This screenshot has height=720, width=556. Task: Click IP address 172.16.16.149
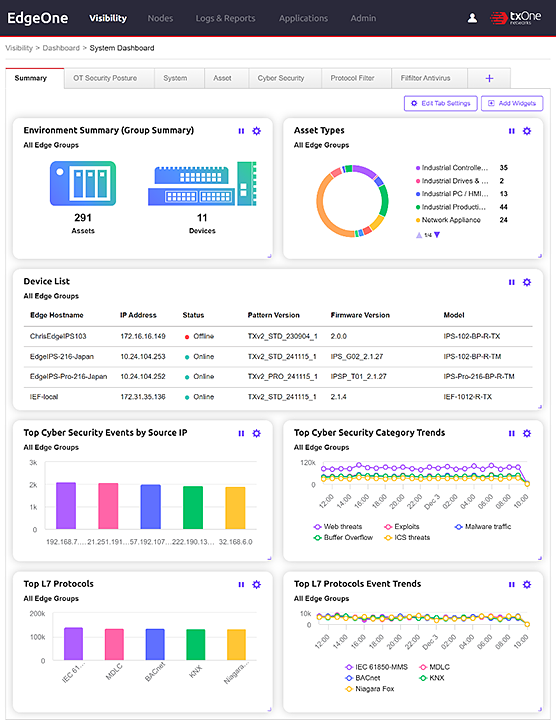pyautogui.click(x=143, y=337)
